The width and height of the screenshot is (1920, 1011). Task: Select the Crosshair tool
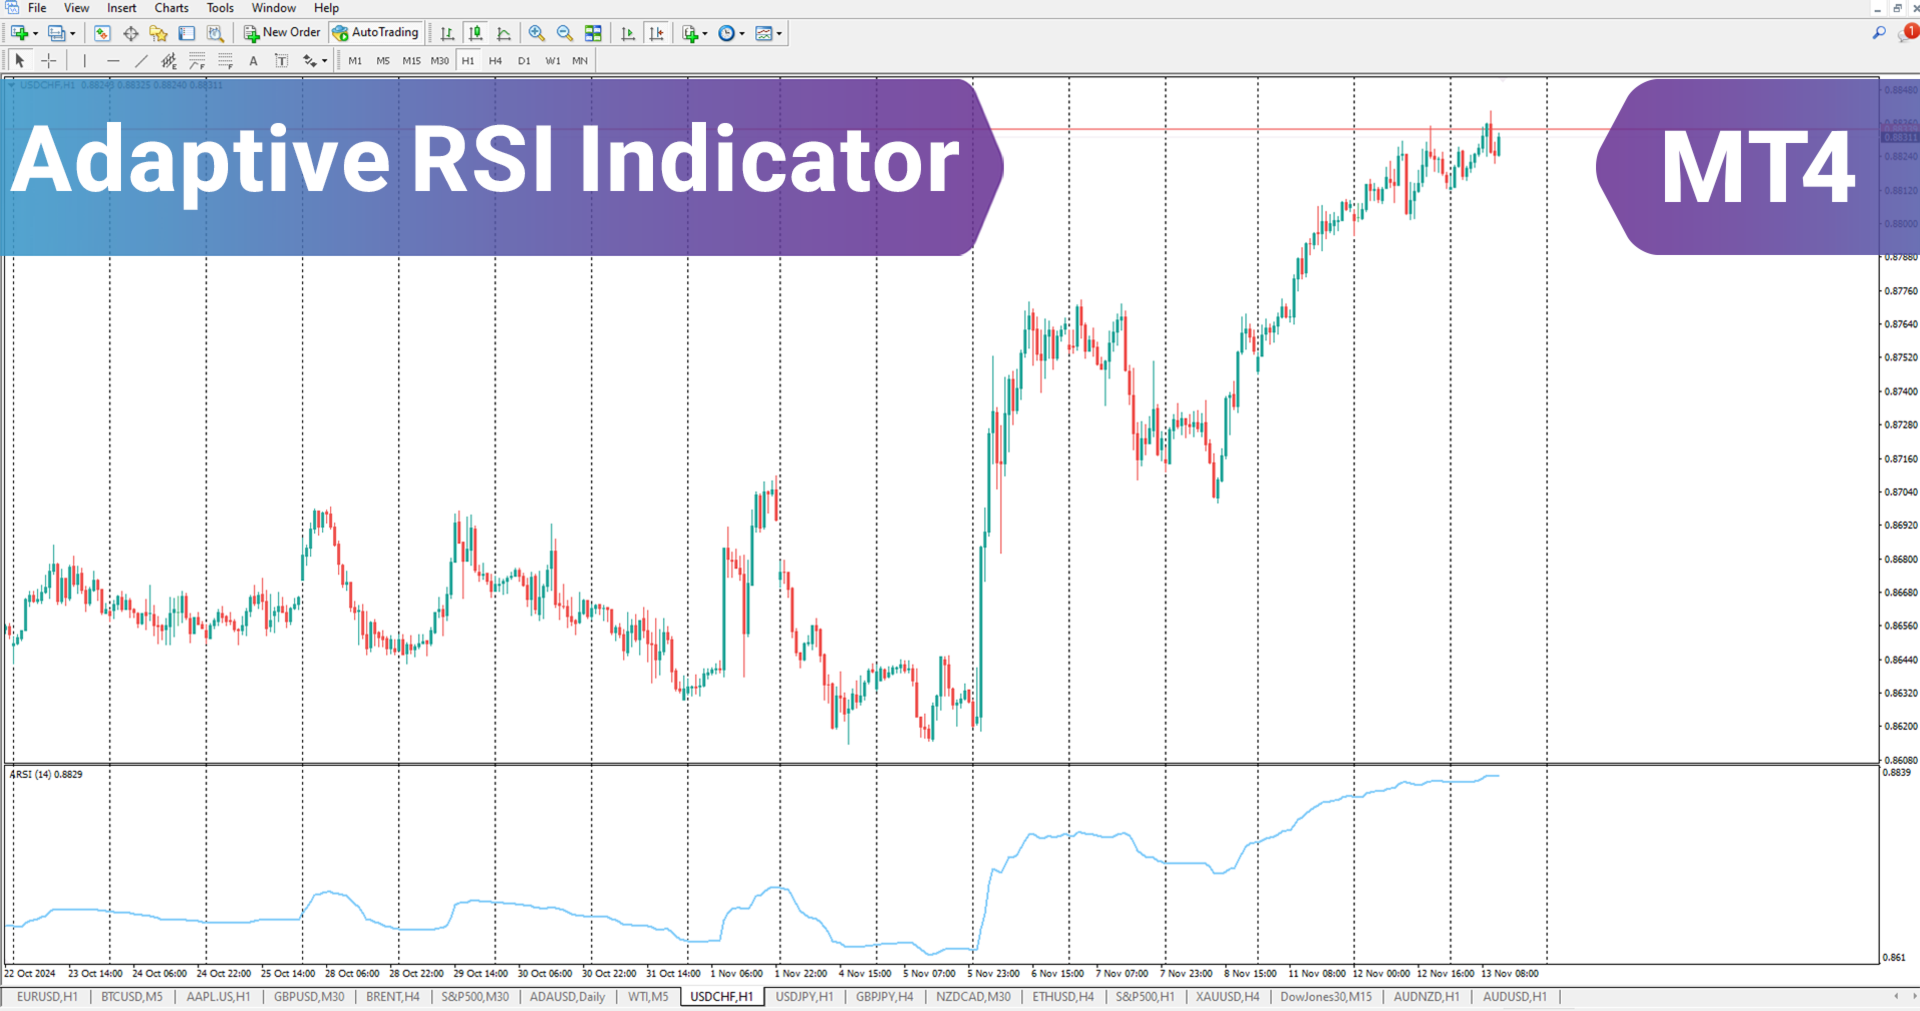pyautogui.click(x=48, y=60)
